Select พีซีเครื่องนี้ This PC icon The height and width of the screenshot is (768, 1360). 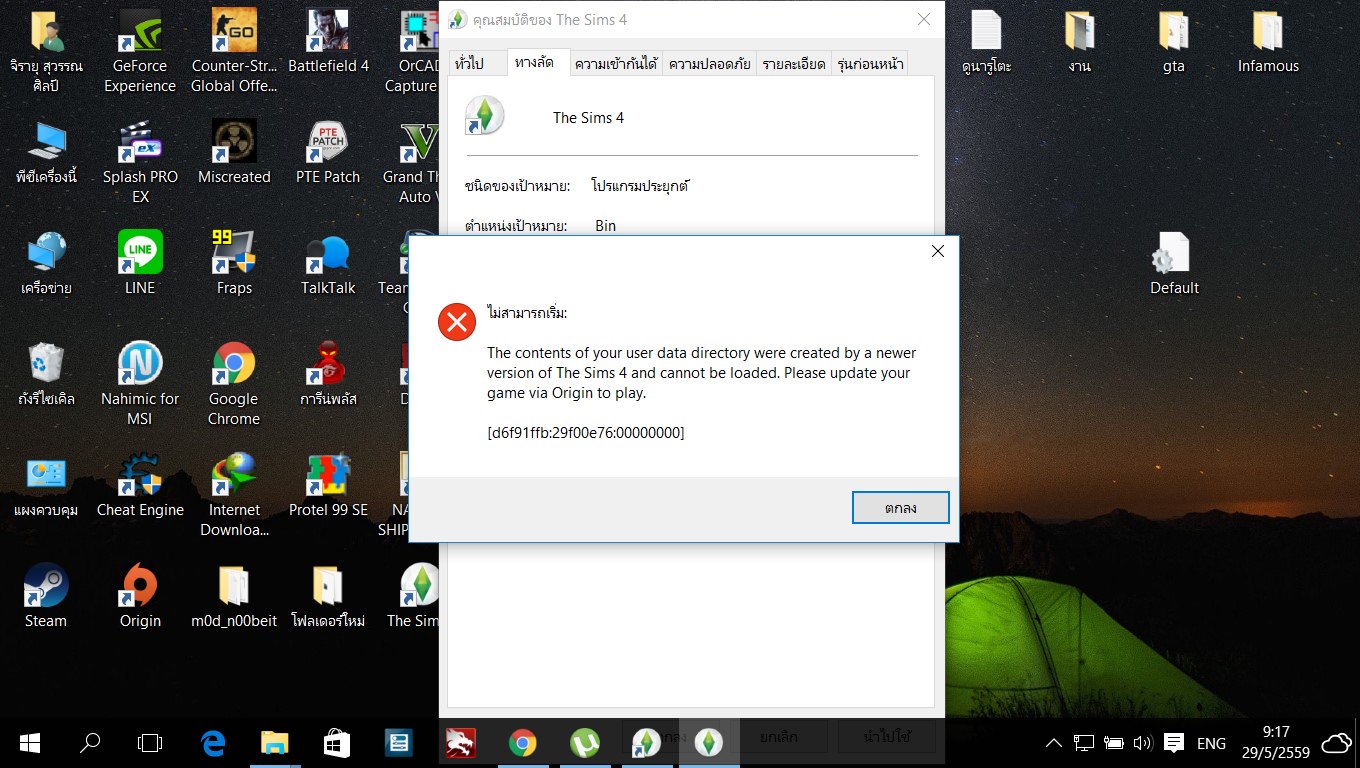click(46, 152)
